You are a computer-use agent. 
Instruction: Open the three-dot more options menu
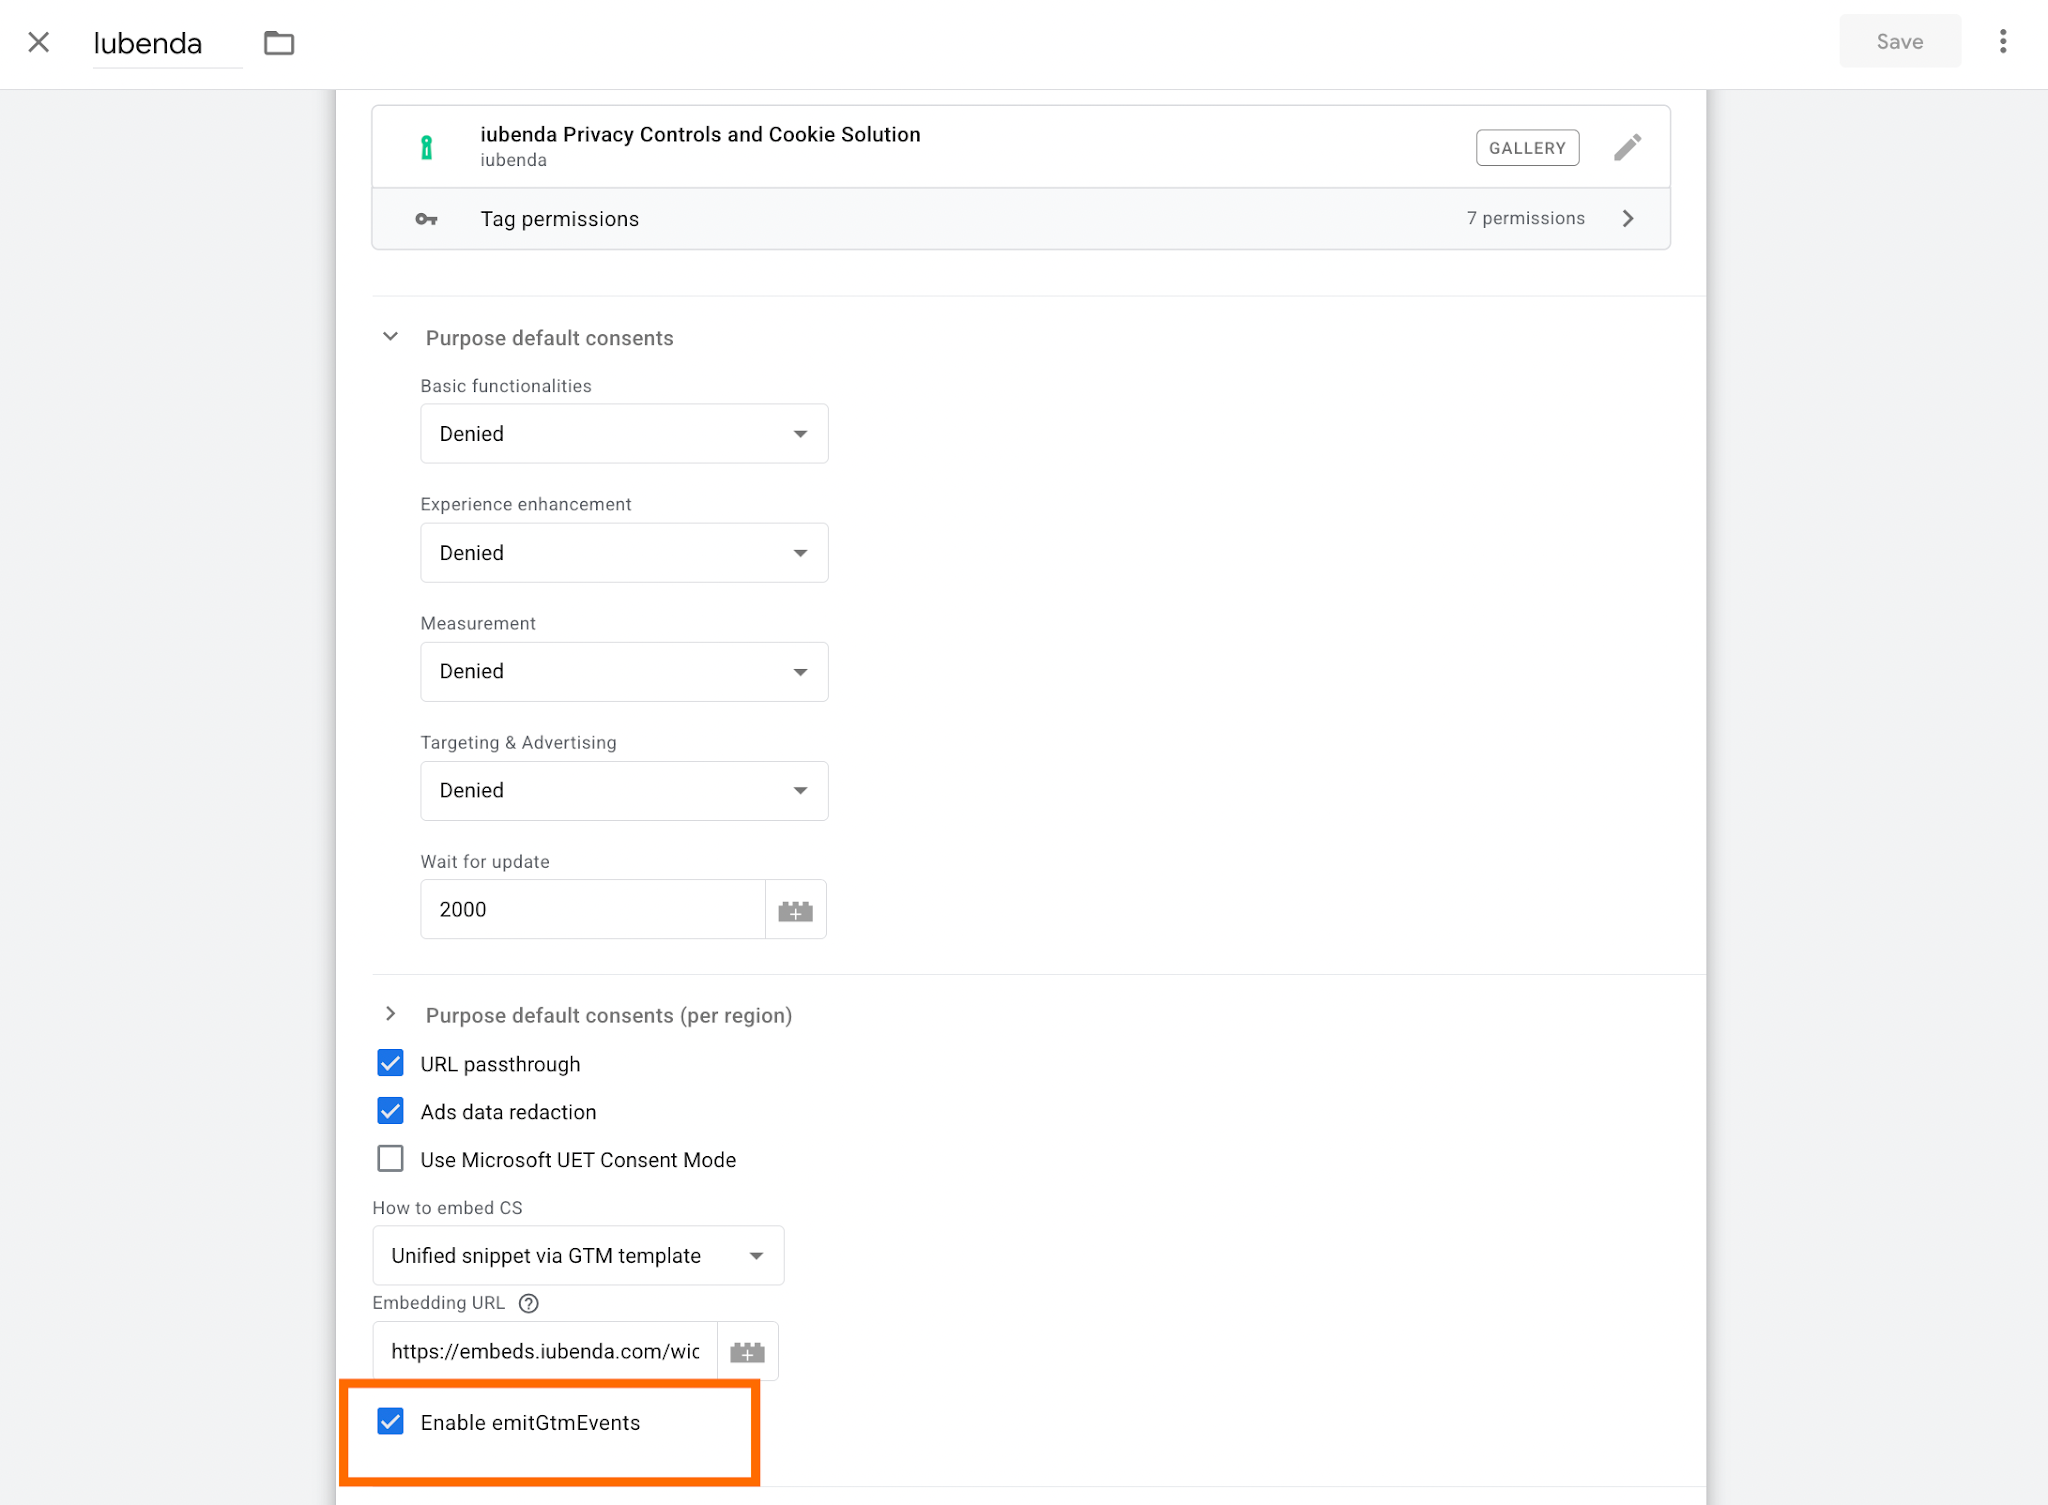(x=2003, y=41)
